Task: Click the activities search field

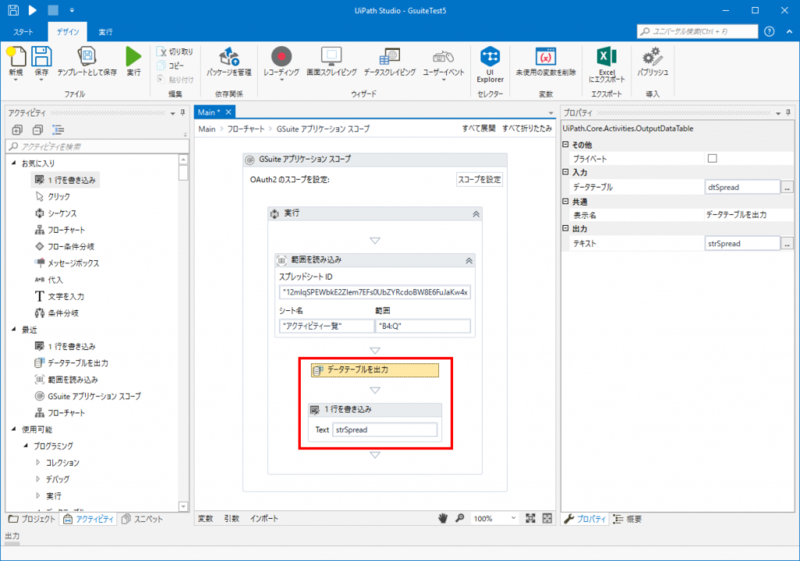Action: tap(97, 146)
